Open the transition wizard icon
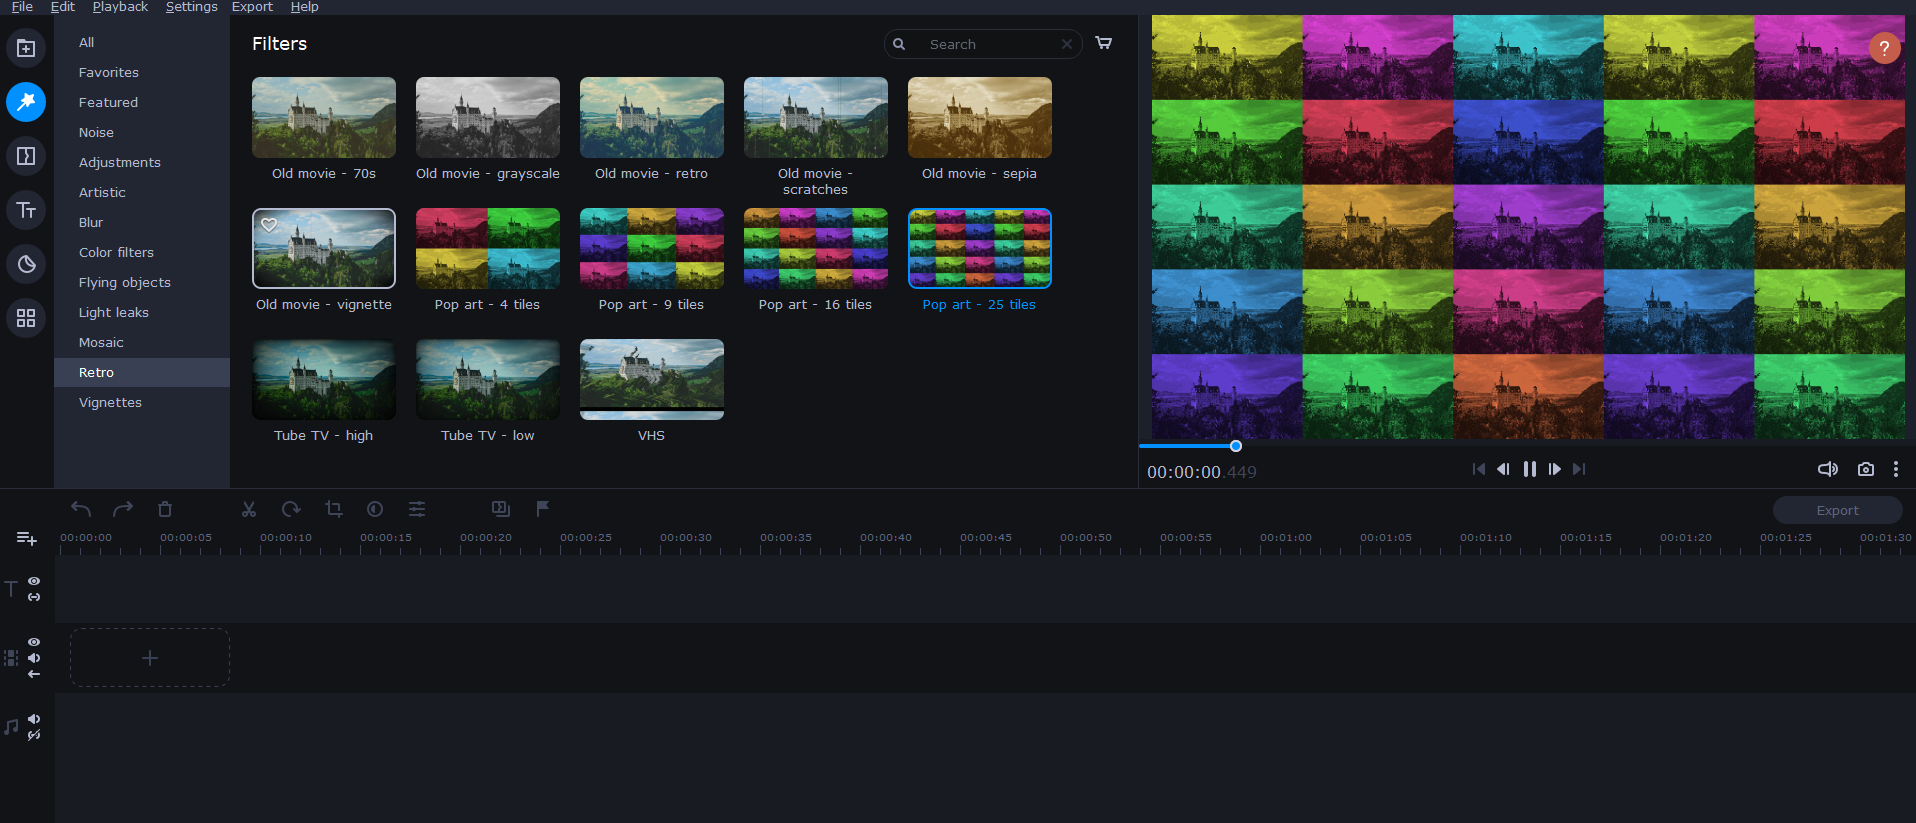Image resolution: width=1916 pixels, height=823 pixels. pos(501,509)
